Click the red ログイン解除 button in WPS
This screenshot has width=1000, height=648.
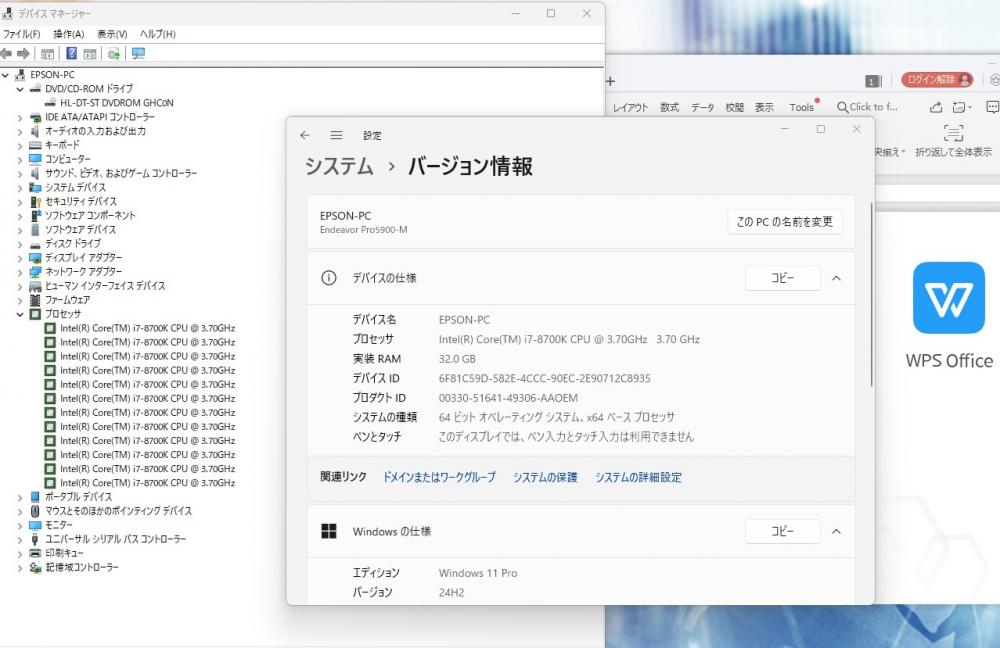tap(937, 80)
